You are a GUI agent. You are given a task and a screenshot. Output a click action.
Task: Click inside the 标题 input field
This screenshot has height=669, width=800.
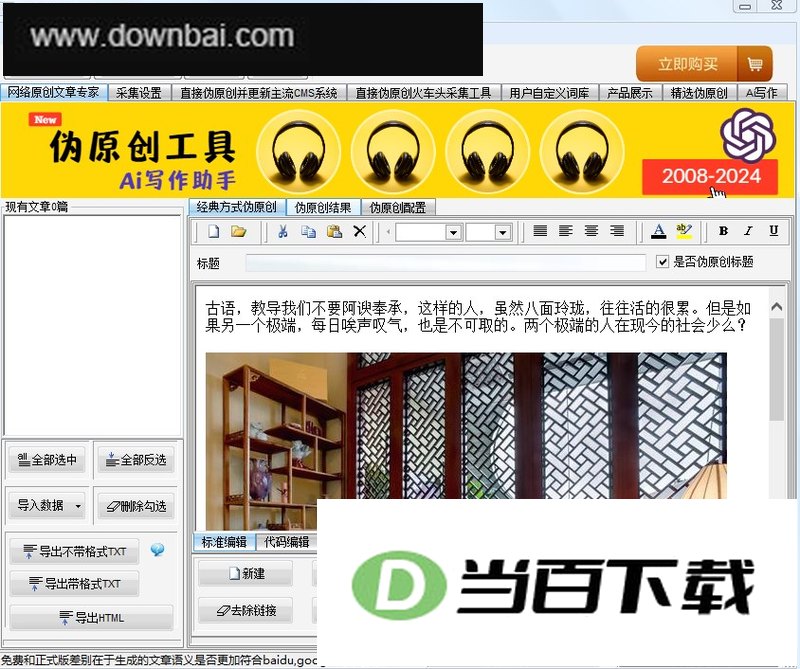click(x=445, y=263)
